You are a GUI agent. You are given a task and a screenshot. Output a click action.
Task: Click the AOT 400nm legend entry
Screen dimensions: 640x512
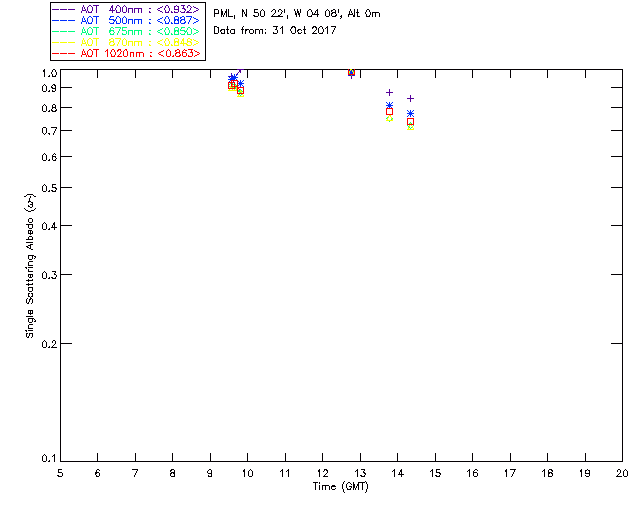(x=126, y=9)
